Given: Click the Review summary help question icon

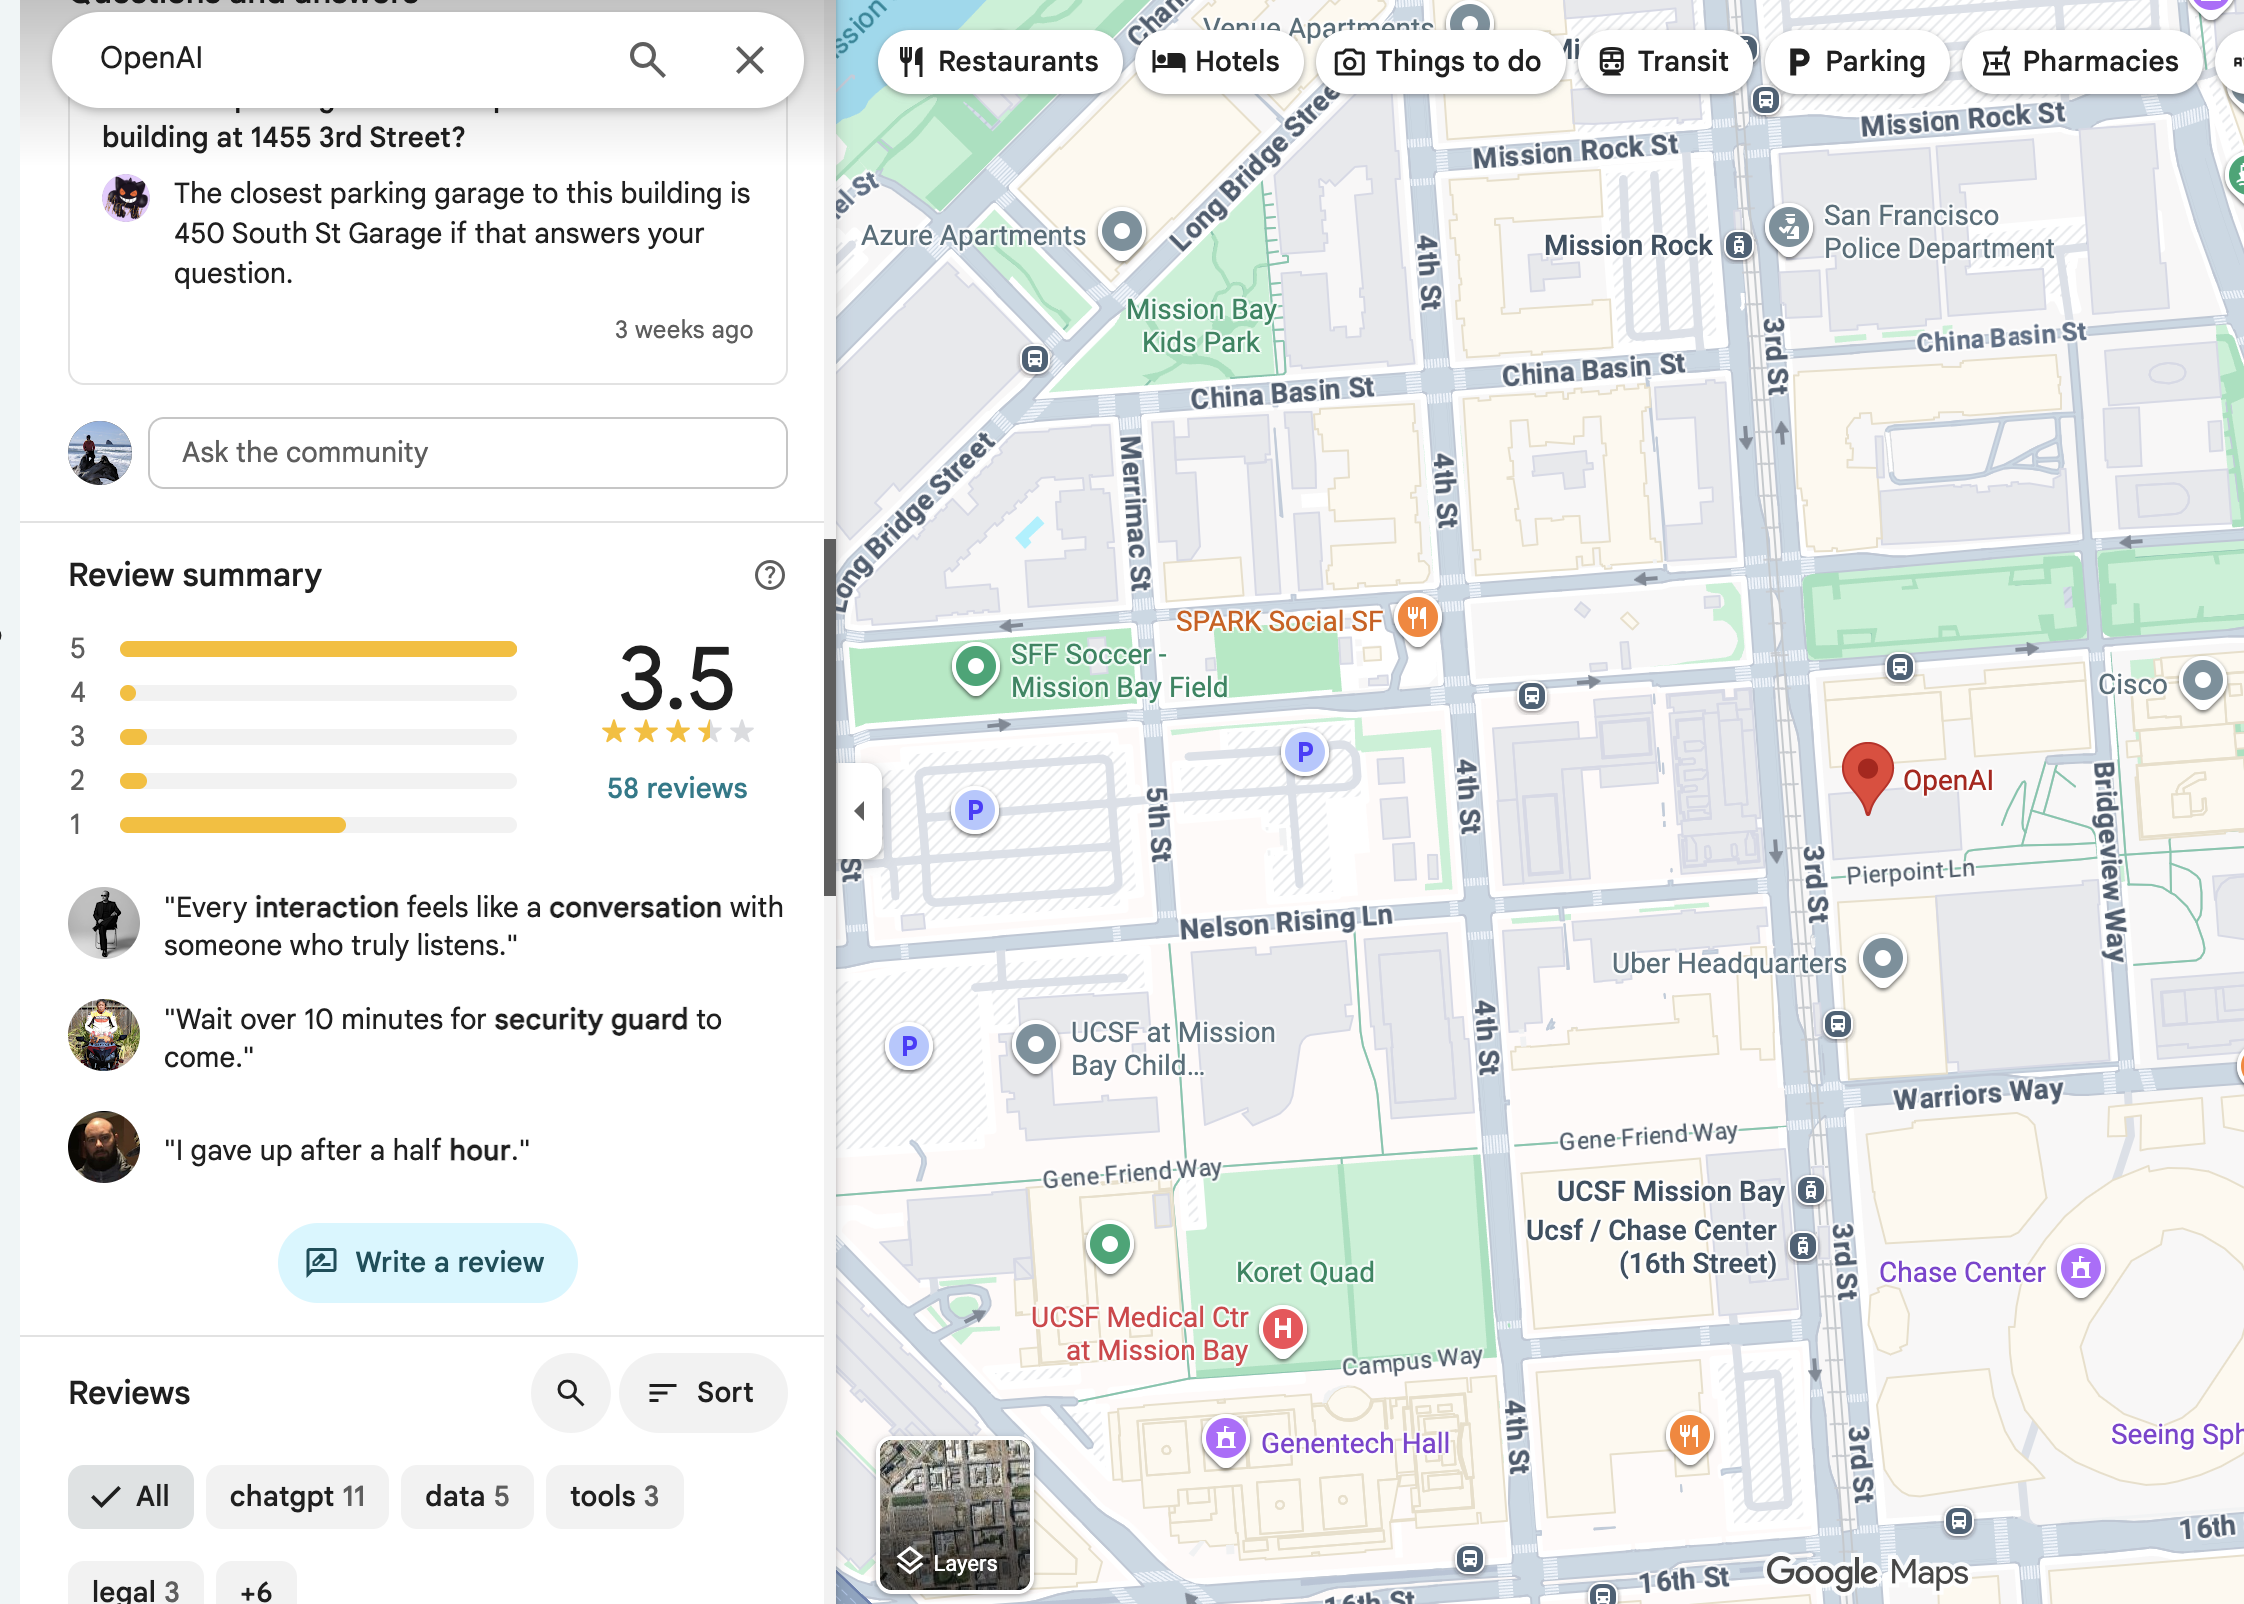Looking at the screenshot, I should click(769, 575).
